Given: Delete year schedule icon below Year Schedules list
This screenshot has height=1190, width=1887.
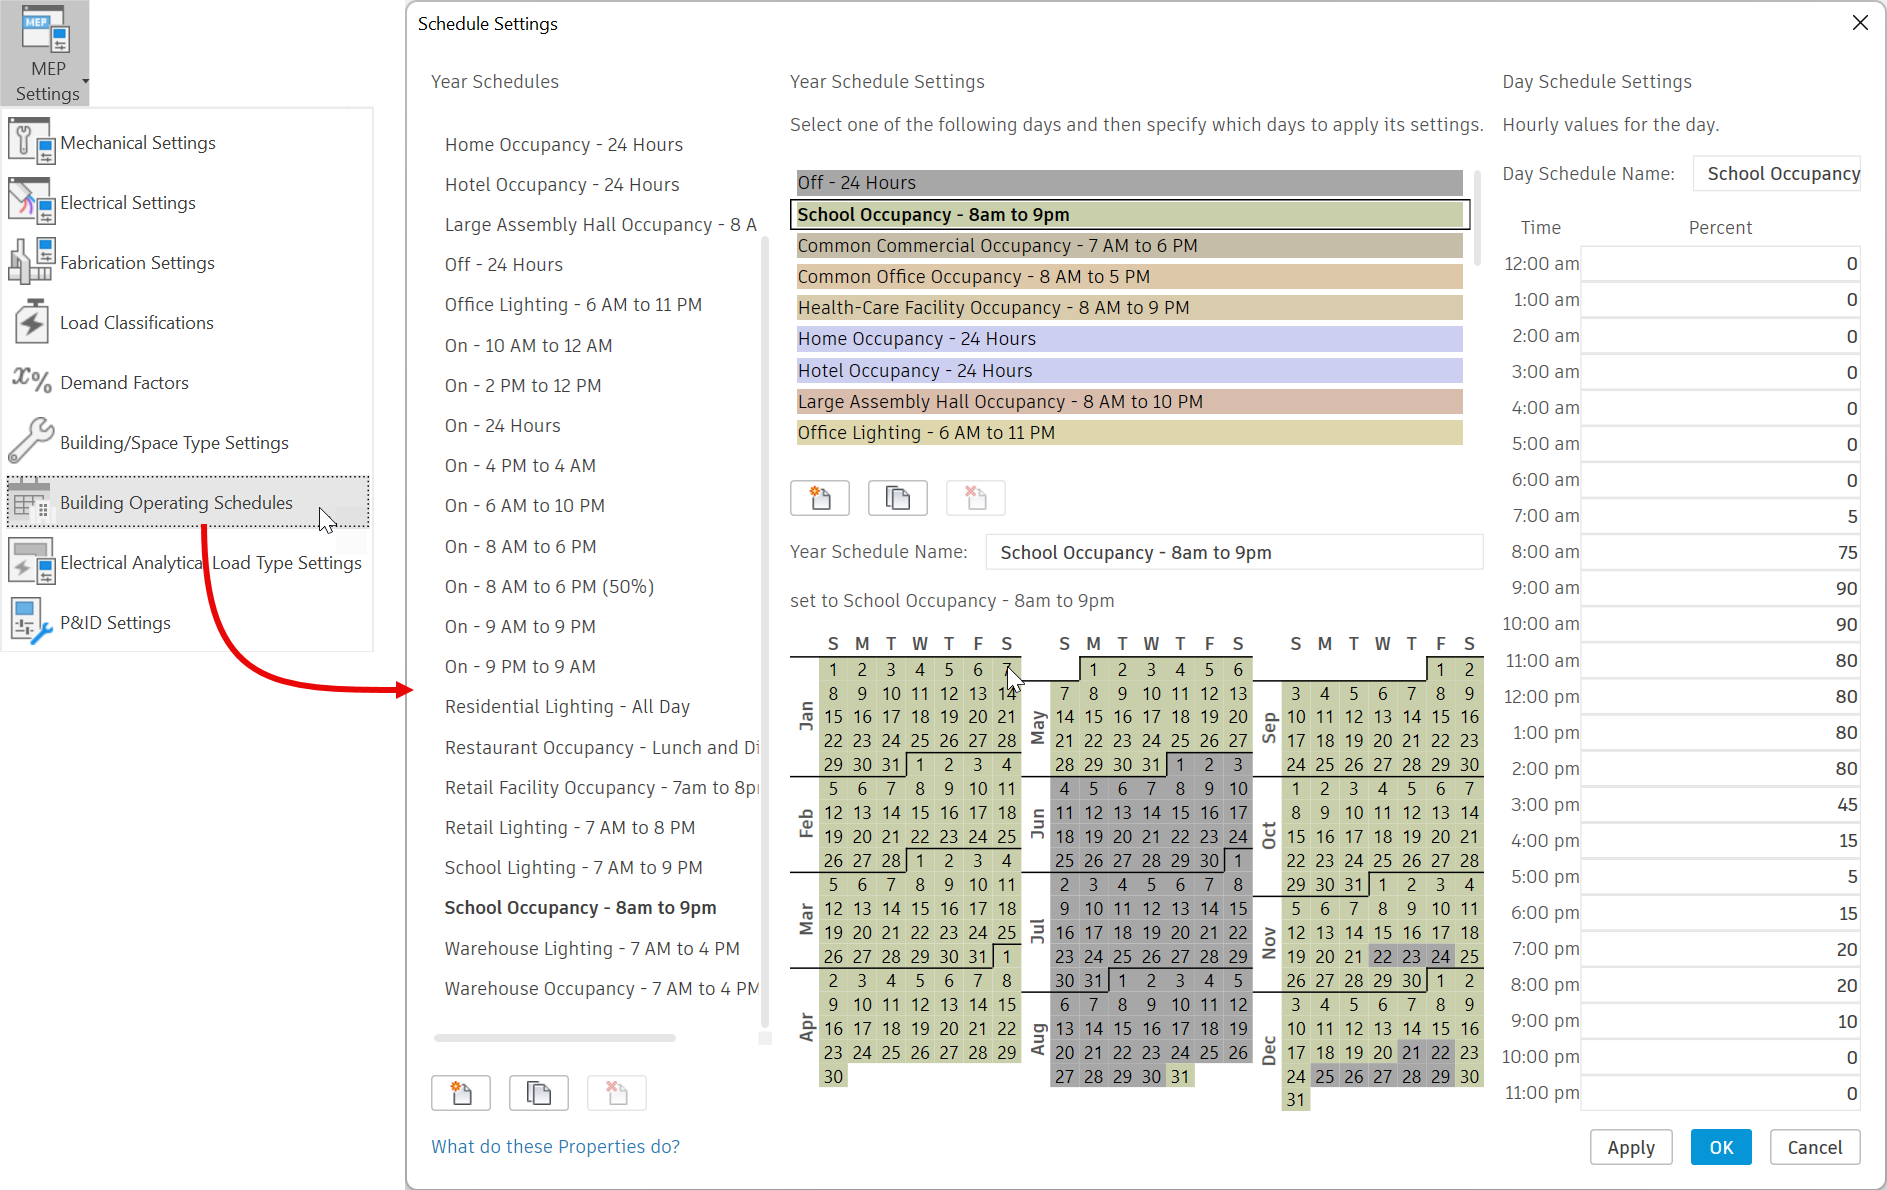Looking at the screenshot, I should coord(617,1093).
